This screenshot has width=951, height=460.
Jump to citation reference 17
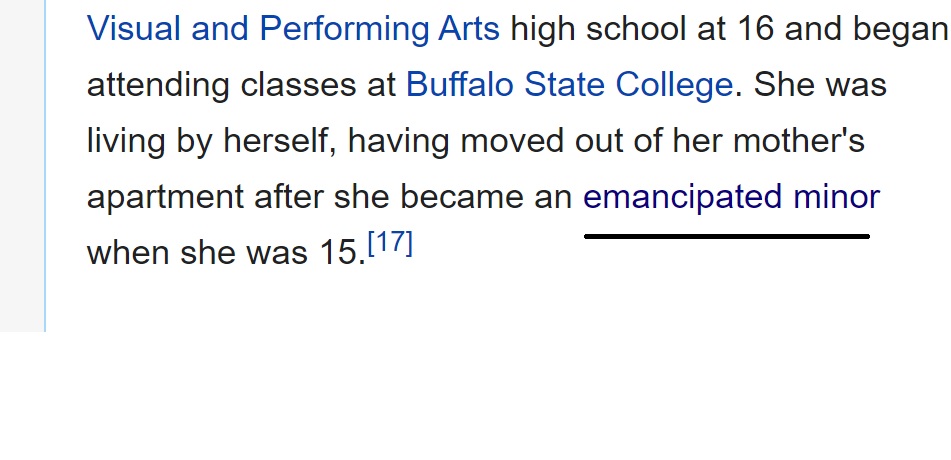coord(391,244)
